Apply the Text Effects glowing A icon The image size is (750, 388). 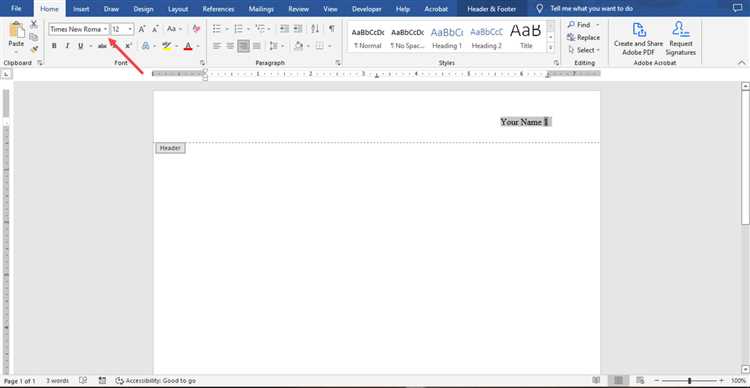tap(145, 46)
